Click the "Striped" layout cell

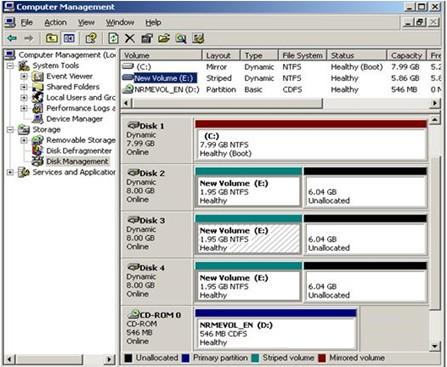[x=219, y=78]
